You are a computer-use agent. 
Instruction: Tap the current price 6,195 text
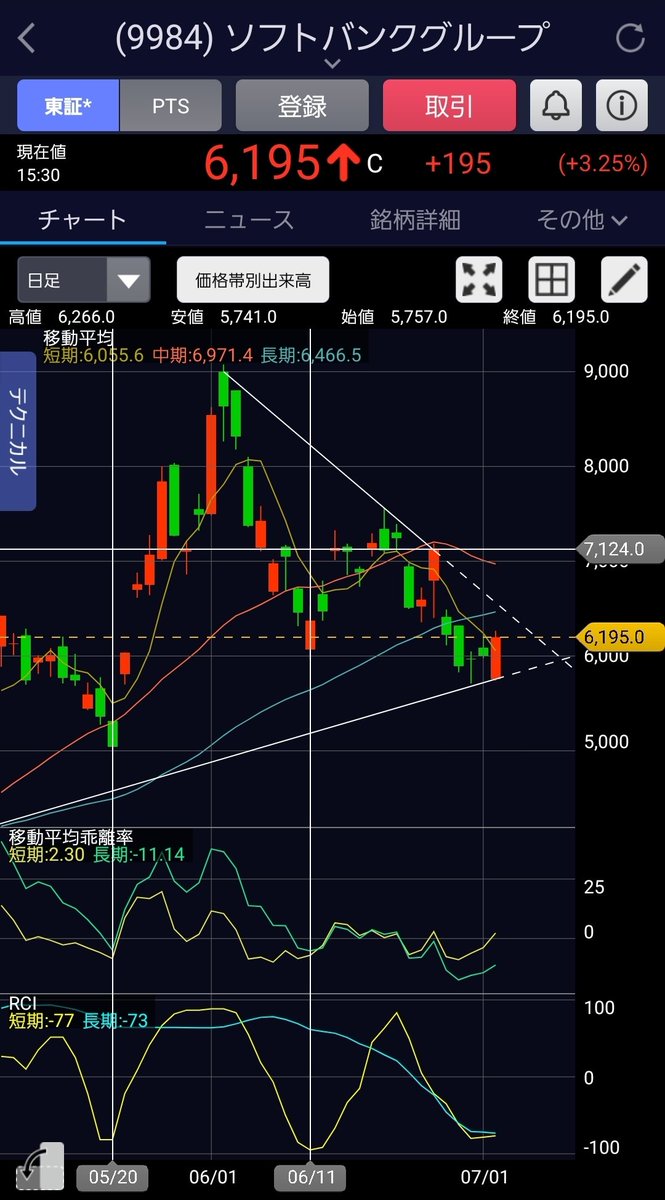263,163
